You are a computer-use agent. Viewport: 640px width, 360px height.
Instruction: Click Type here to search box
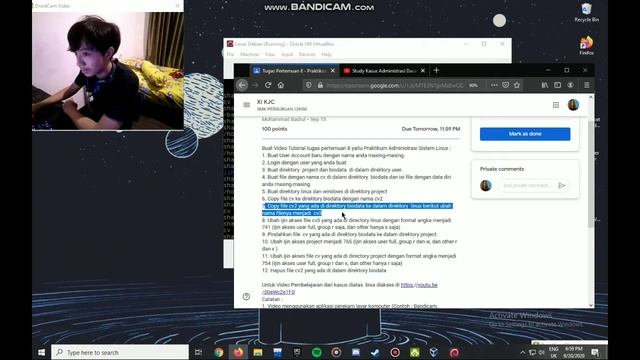click(x=120, y=352)
